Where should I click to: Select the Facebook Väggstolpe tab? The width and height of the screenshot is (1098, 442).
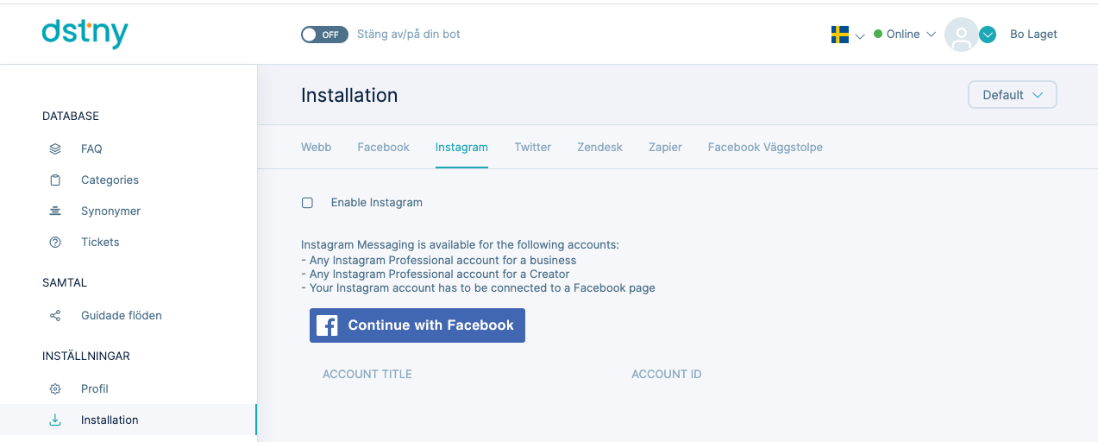(765, 147)
